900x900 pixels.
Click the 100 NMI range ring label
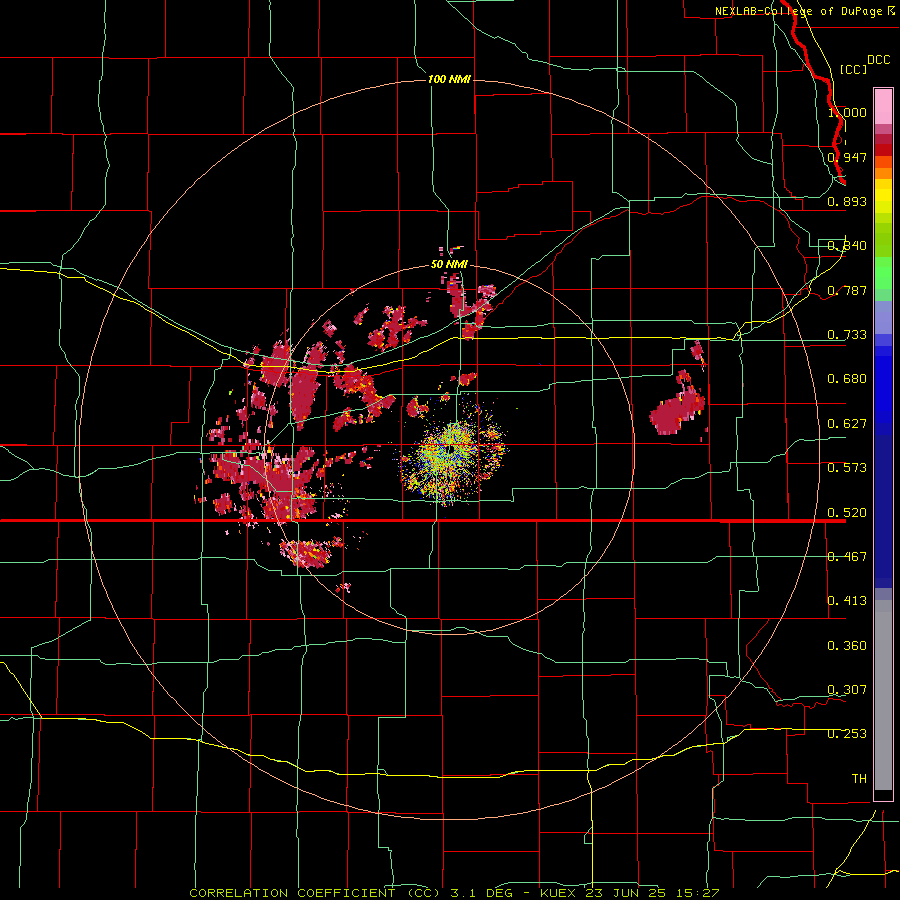click(449, 79)
